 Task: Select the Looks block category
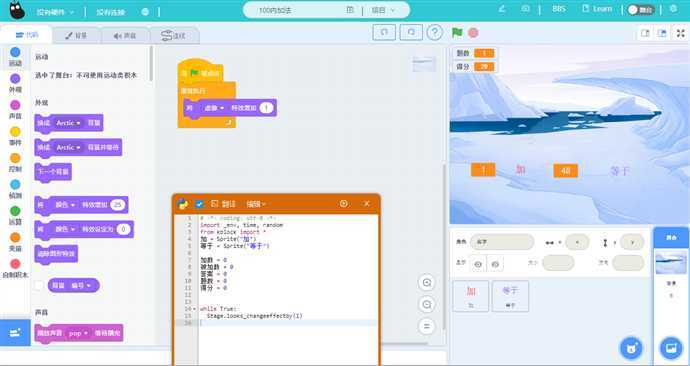(x=15, y=84)
